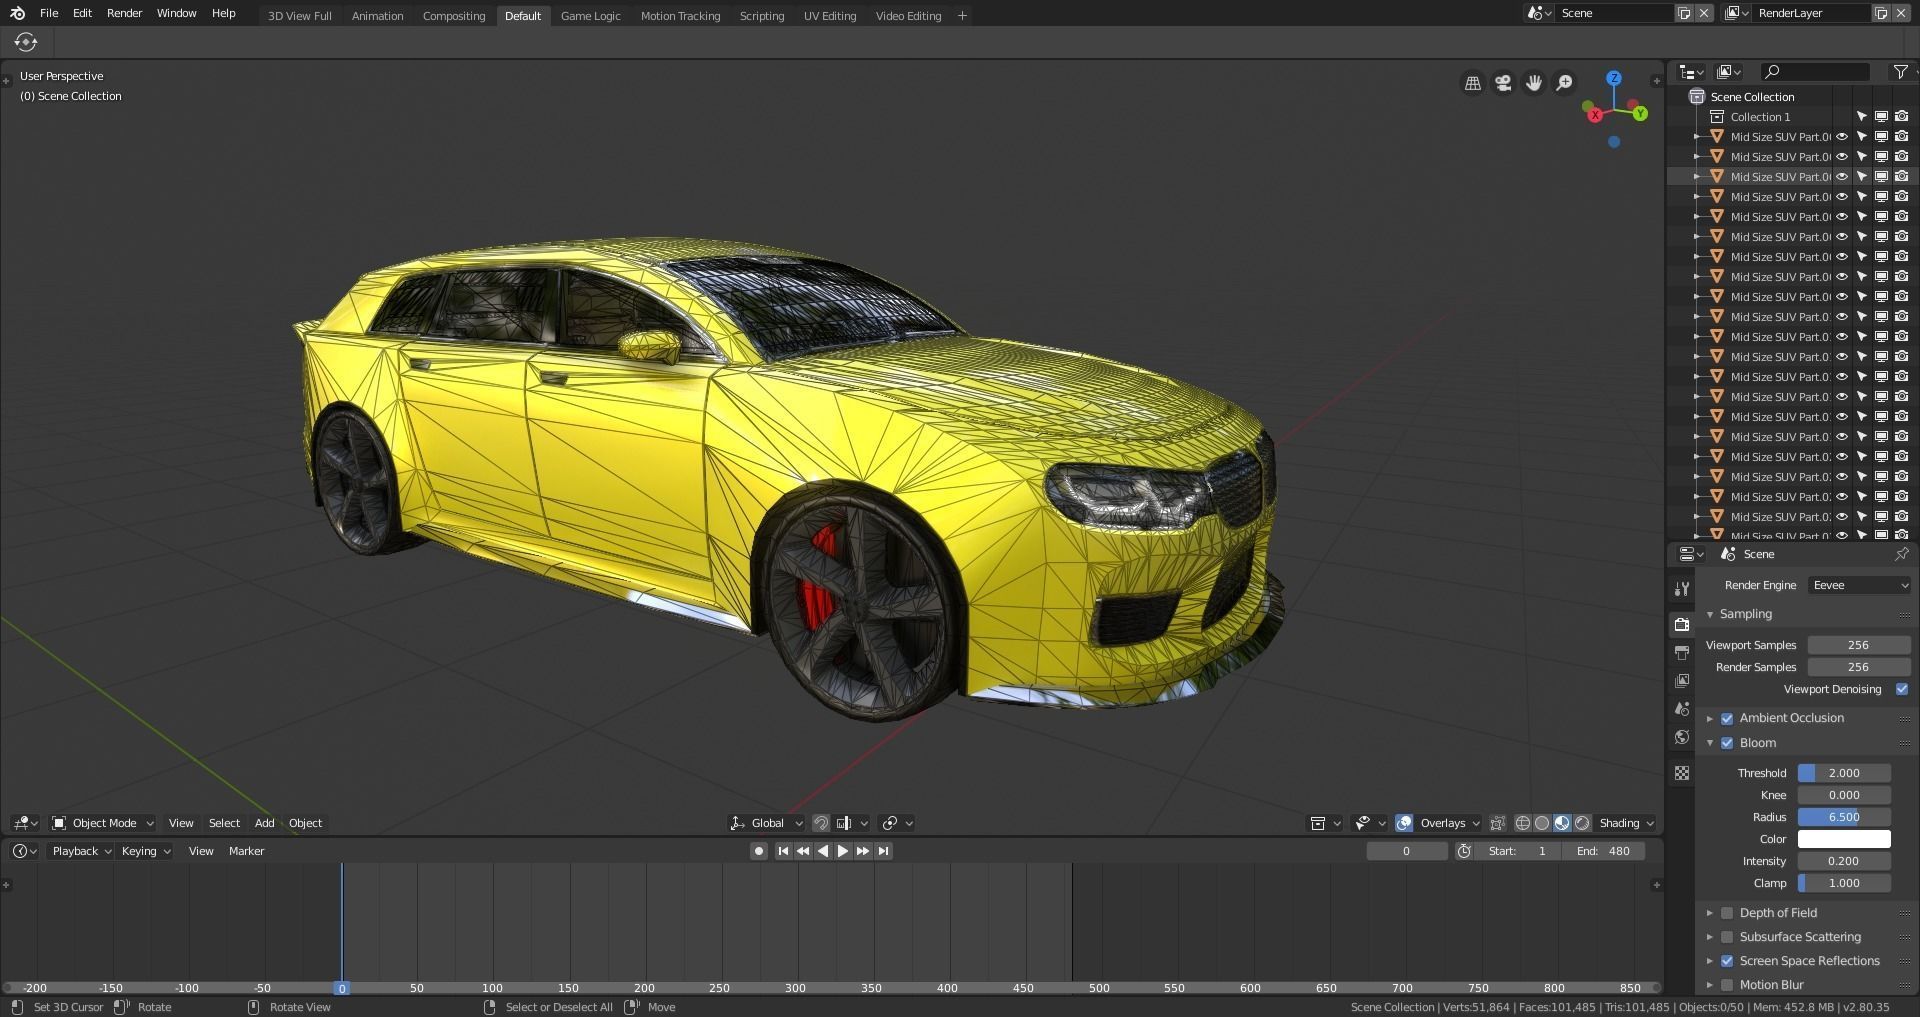This screenshot has width=1920, height=1017.
Task: Select LookDev viewport shading
Action: 1562,823
